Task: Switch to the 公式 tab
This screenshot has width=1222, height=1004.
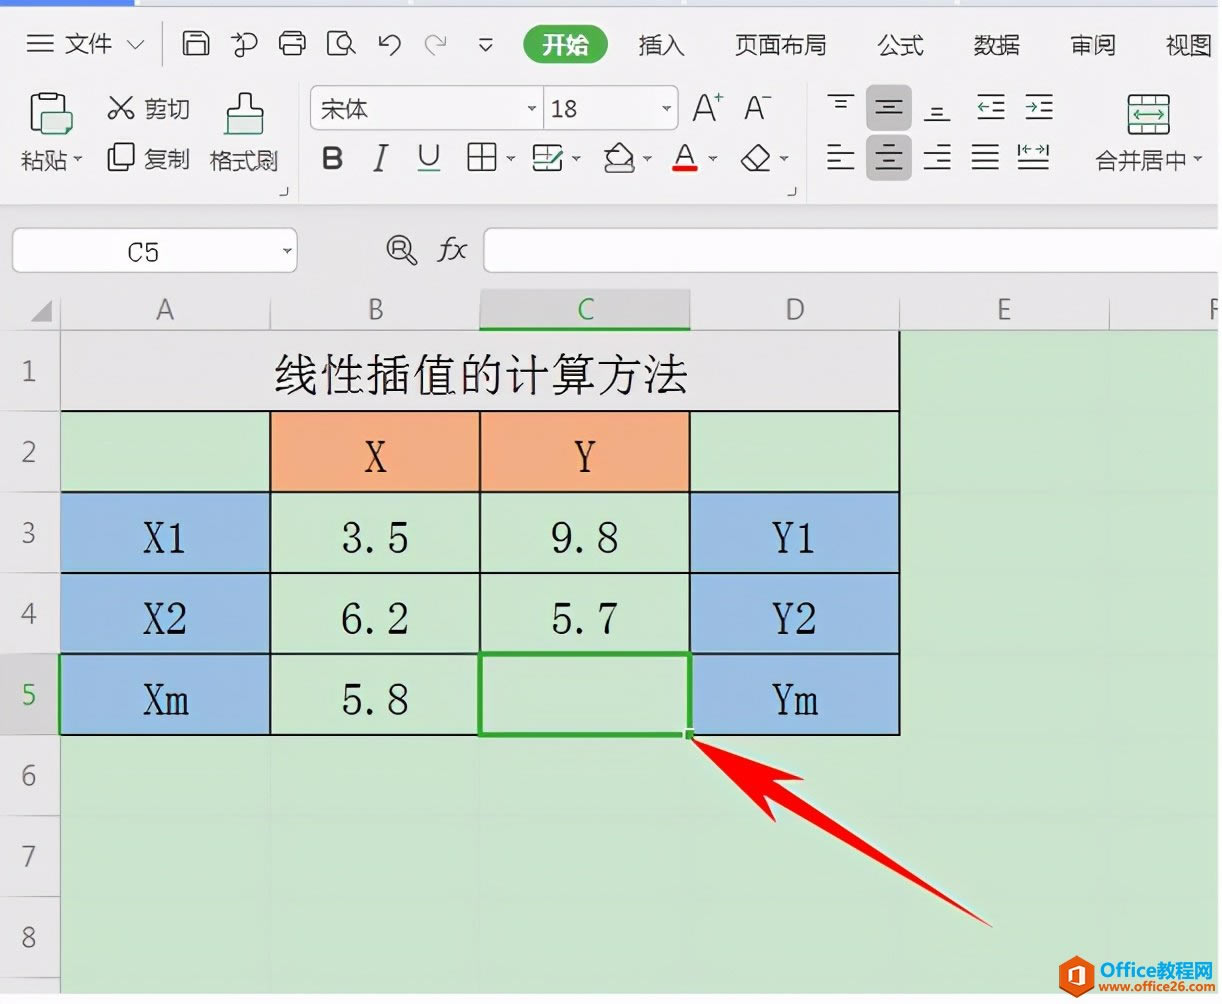Action: pos(900,45)
